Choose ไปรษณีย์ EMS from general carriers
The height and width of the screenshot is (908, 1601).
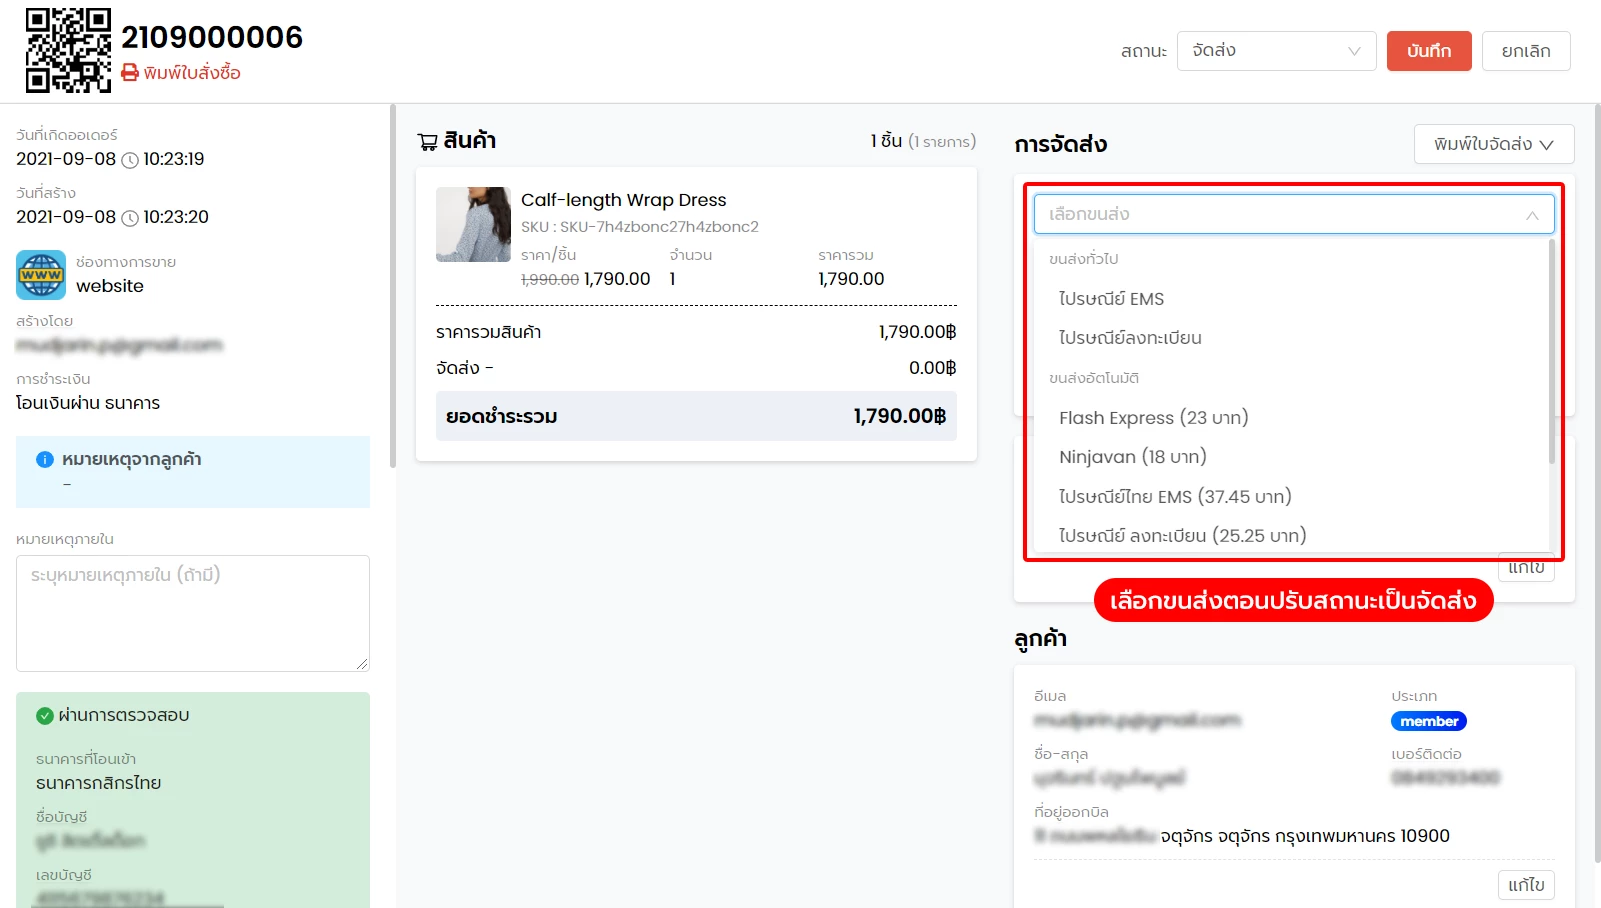(x=1111, y=299)
